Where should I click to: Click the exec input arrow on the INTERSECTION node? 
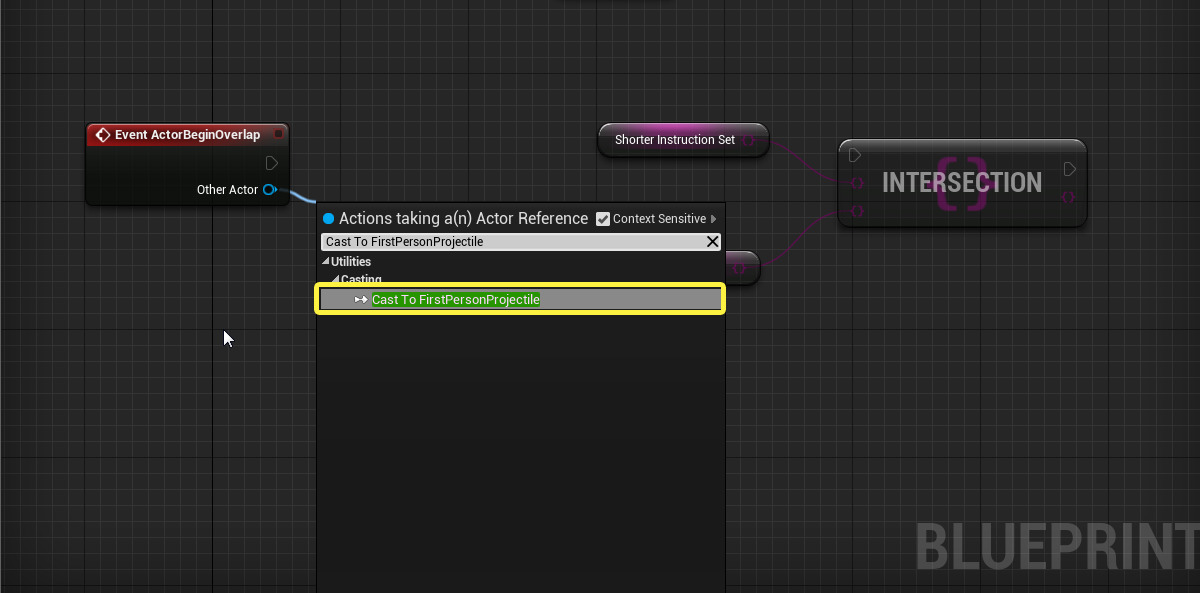point(856,155)
